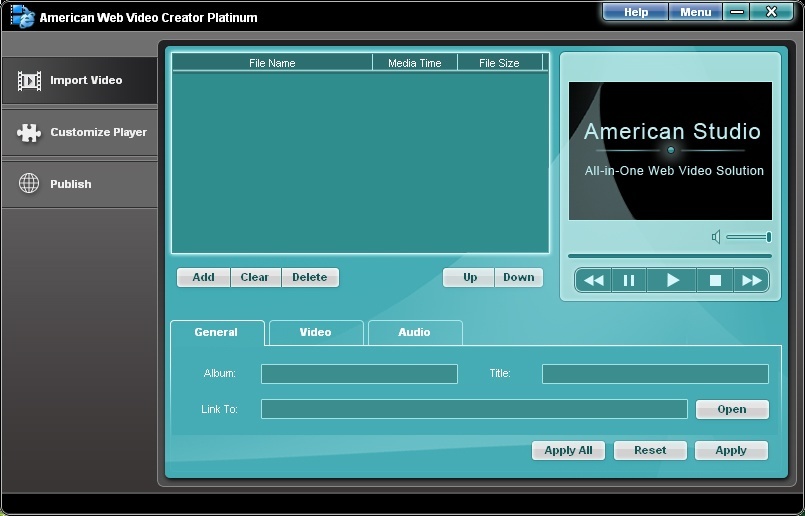Click the volume slider handle
The width and height of the screenshot is (805, 516).
(769, 237)
